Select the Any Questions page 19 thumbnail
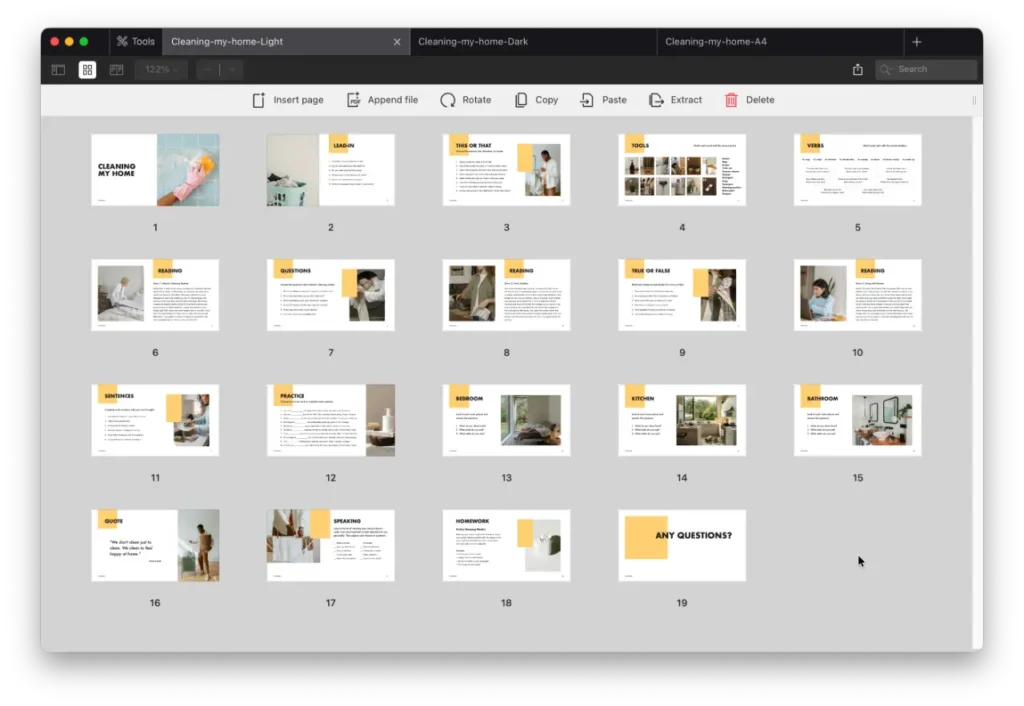This screenshot has height=706, width=1024. pyautogui.click(x=682, y=545)
